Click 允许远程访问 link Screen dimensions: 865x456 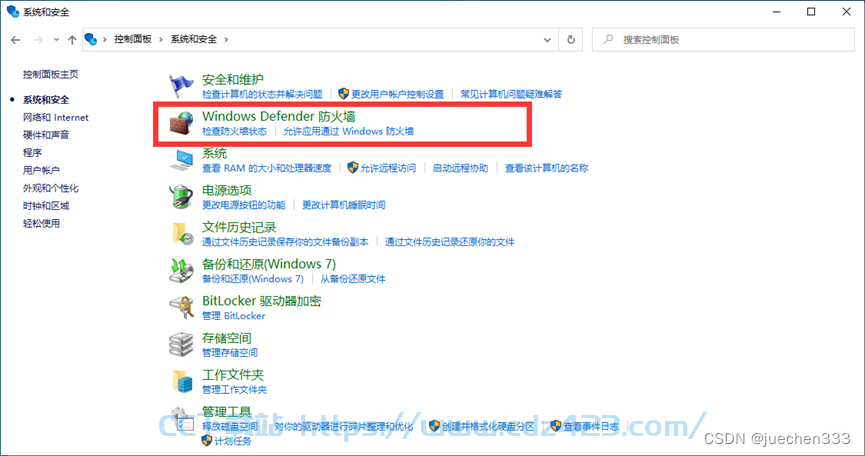click(x=388, y=168)
